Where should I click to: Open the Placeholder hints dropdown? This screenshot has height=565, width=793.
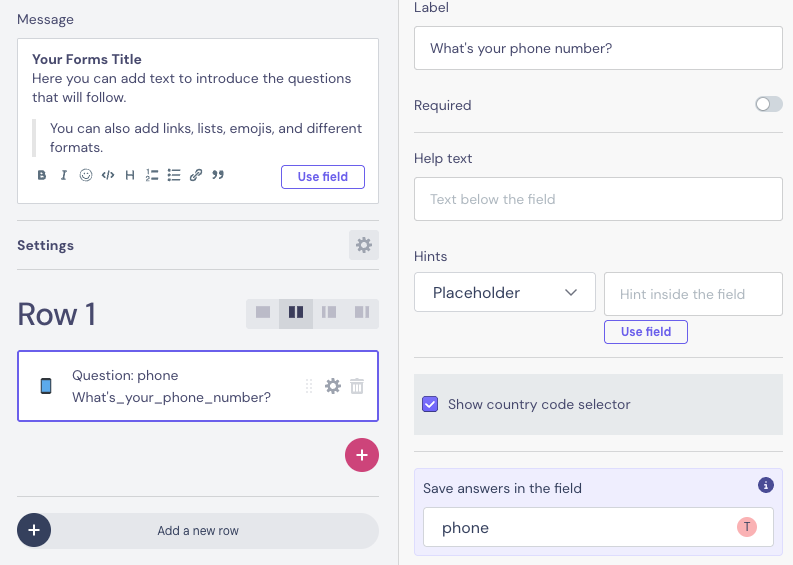point(505,293)
